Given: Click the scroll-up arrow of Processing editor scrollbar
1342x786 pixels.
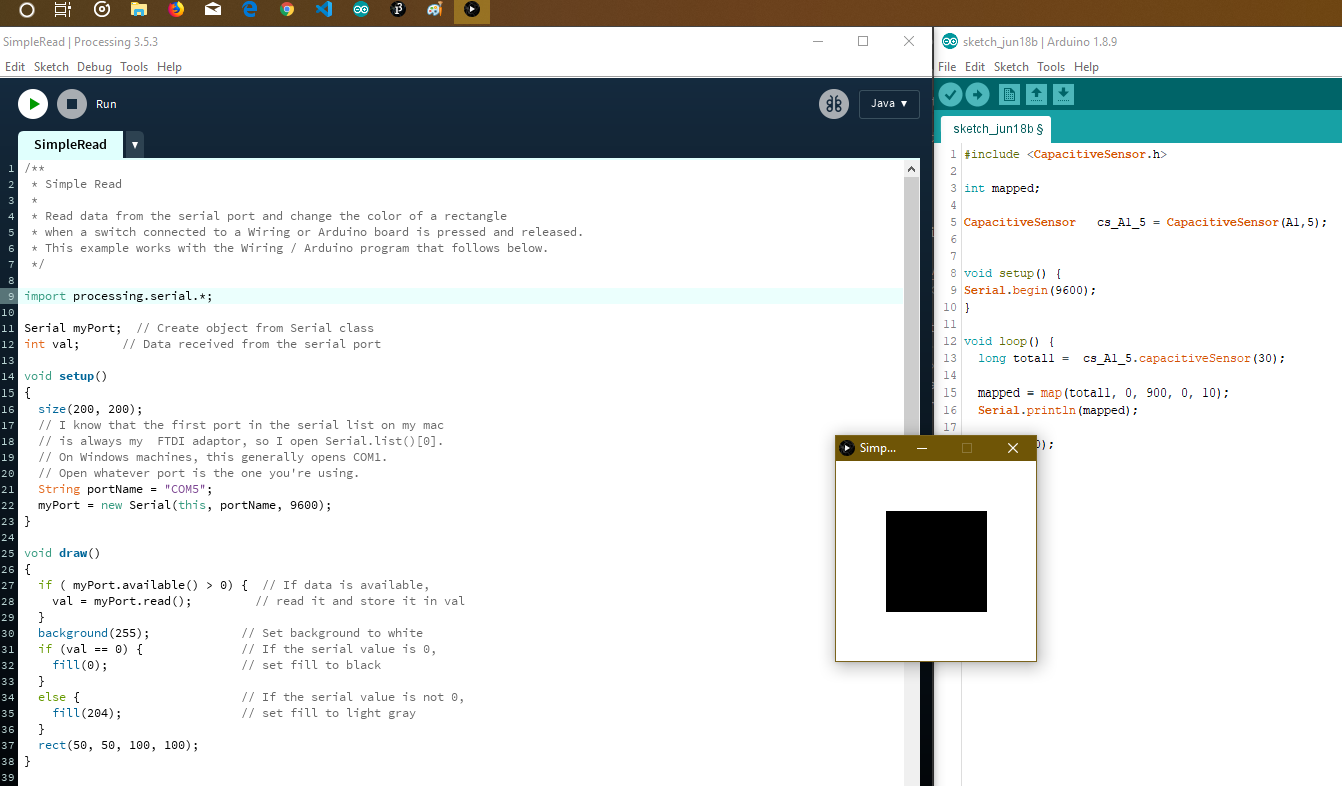Looking at the screenshot, I should 911,170.
